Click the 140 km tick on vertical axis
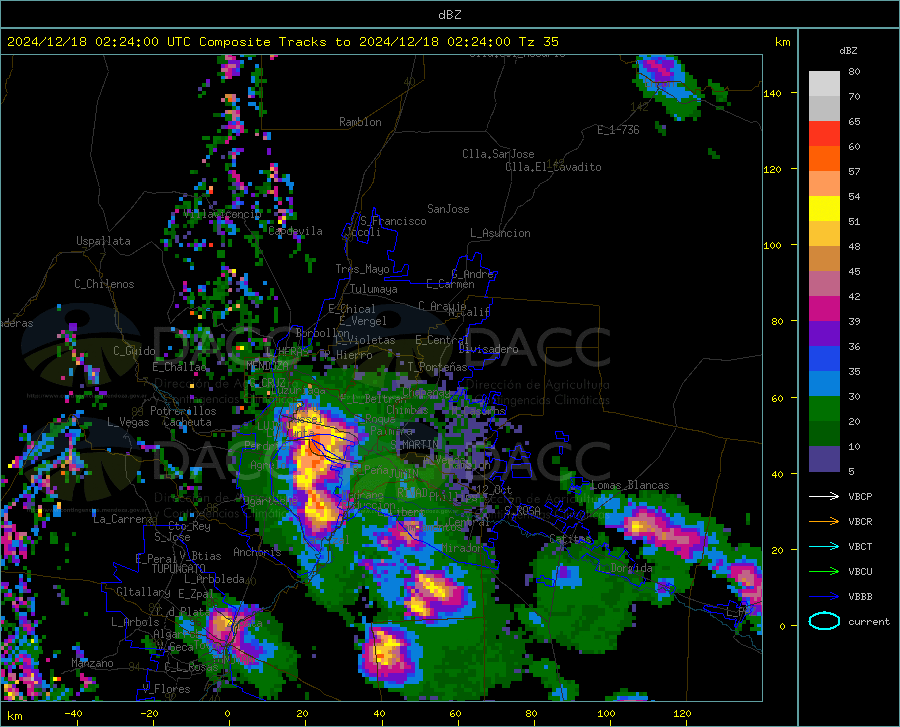The image size is (900, 727). (x=772, y=93)
